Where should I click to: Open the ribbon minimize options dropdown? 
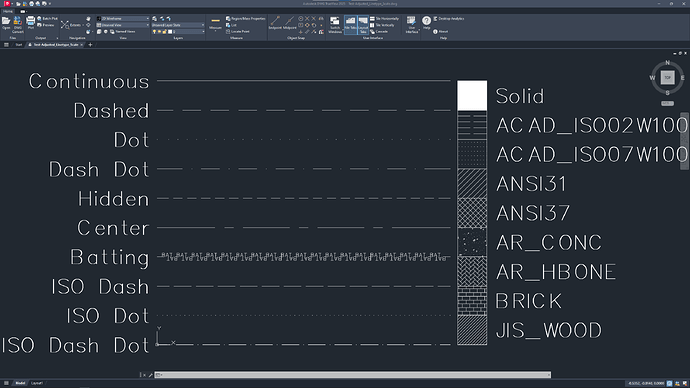pyautogui.click(x=23, y=11)
